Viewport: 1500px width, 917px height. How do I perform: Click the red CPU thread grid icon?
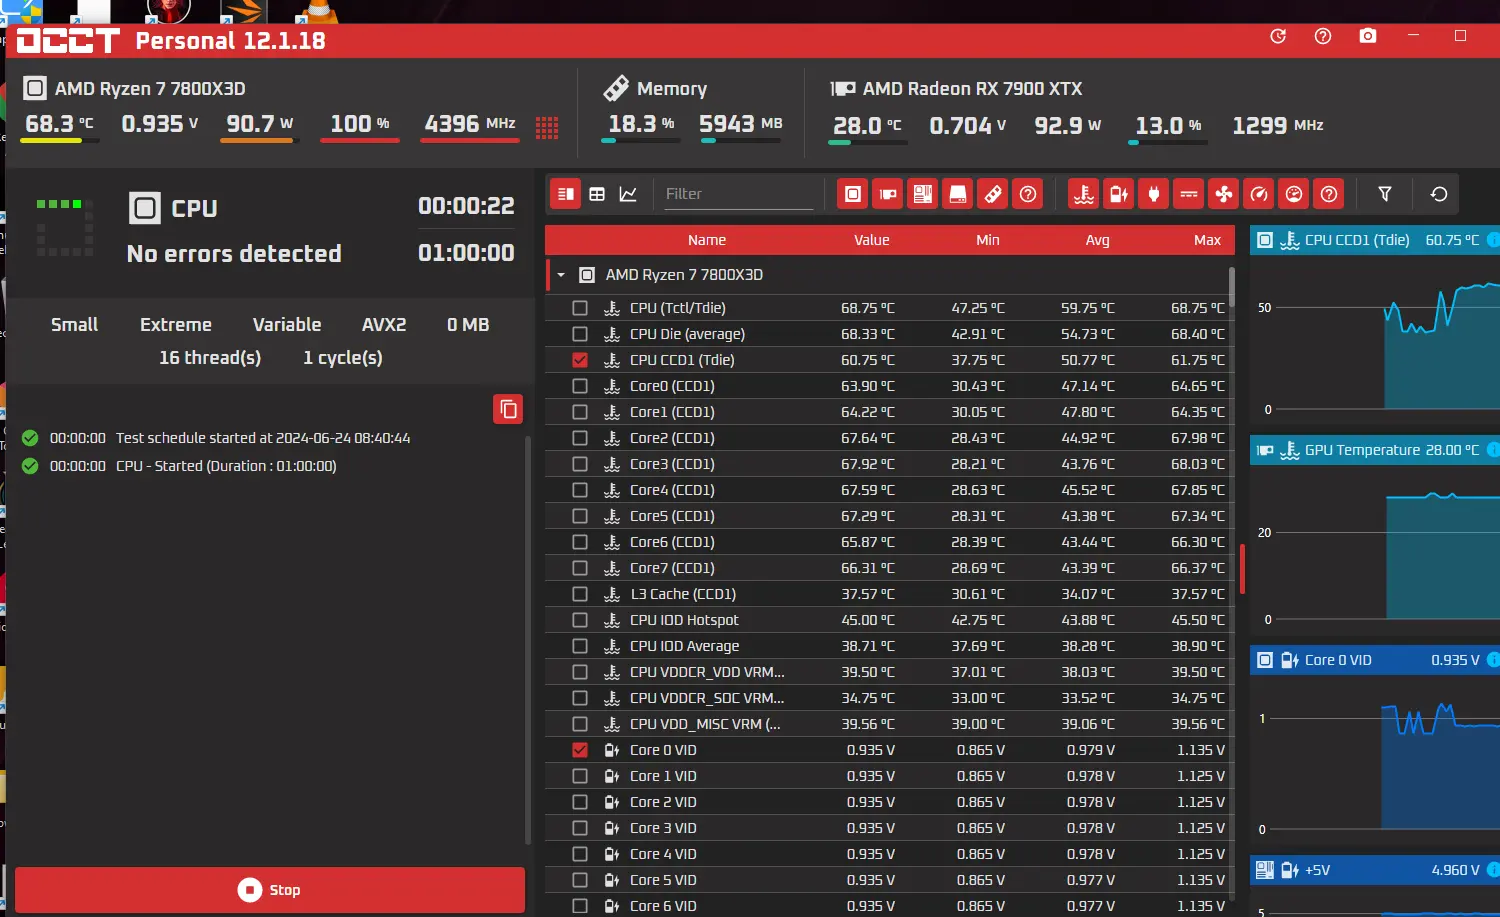click(547, 127)
